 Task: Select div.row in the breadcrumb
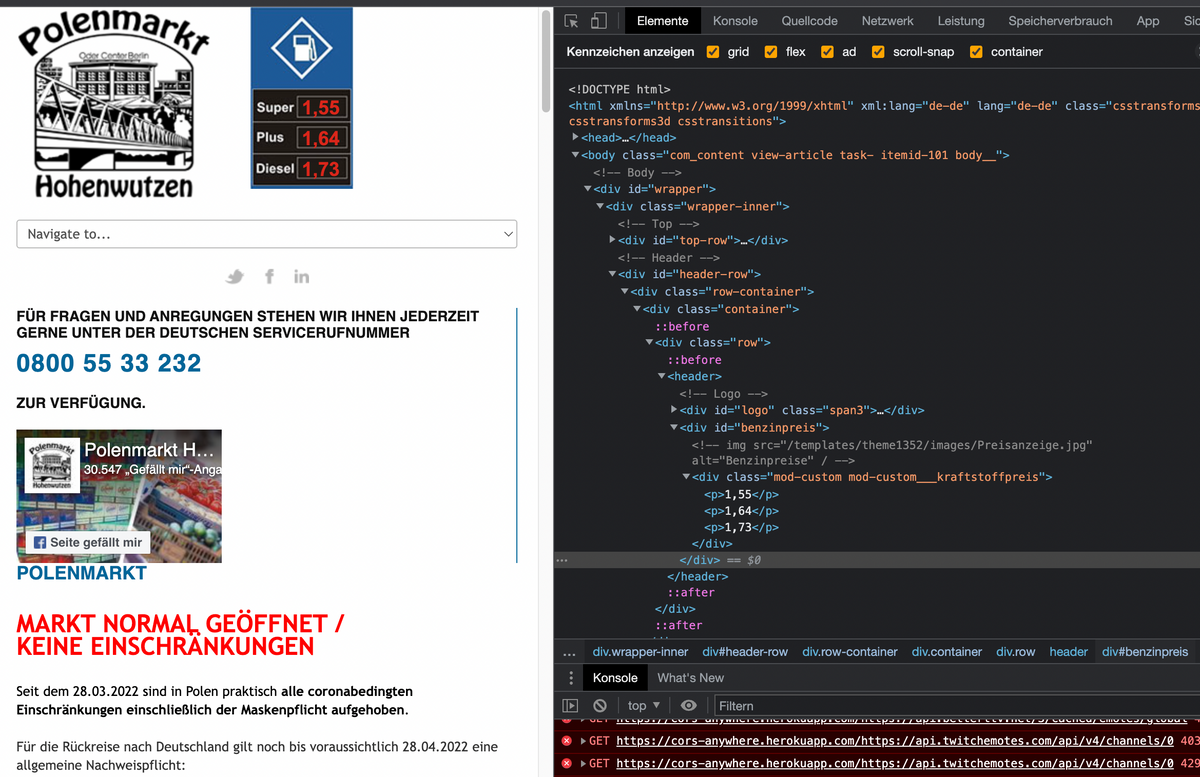click(1016, 652)
